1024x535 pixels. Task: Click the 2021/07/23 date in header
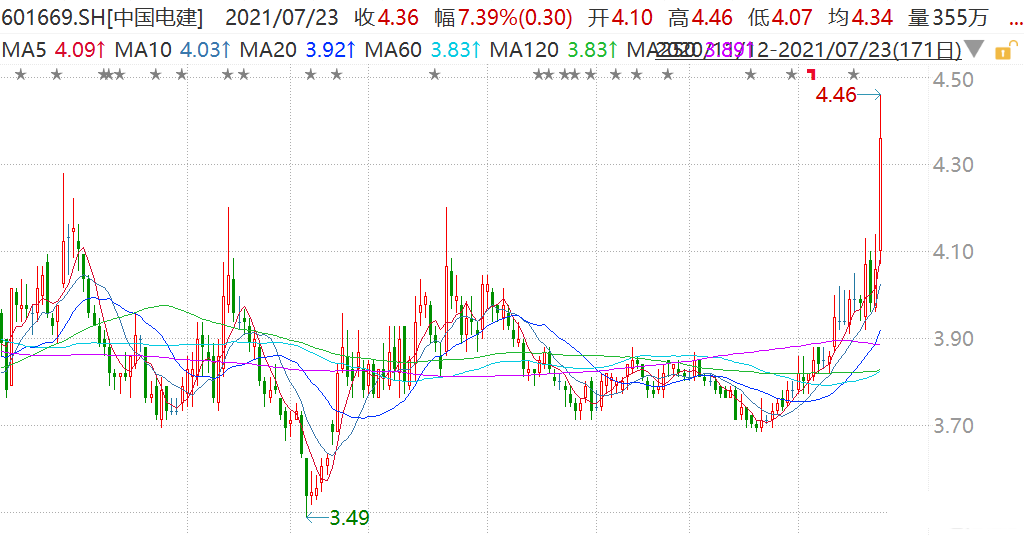281,18
